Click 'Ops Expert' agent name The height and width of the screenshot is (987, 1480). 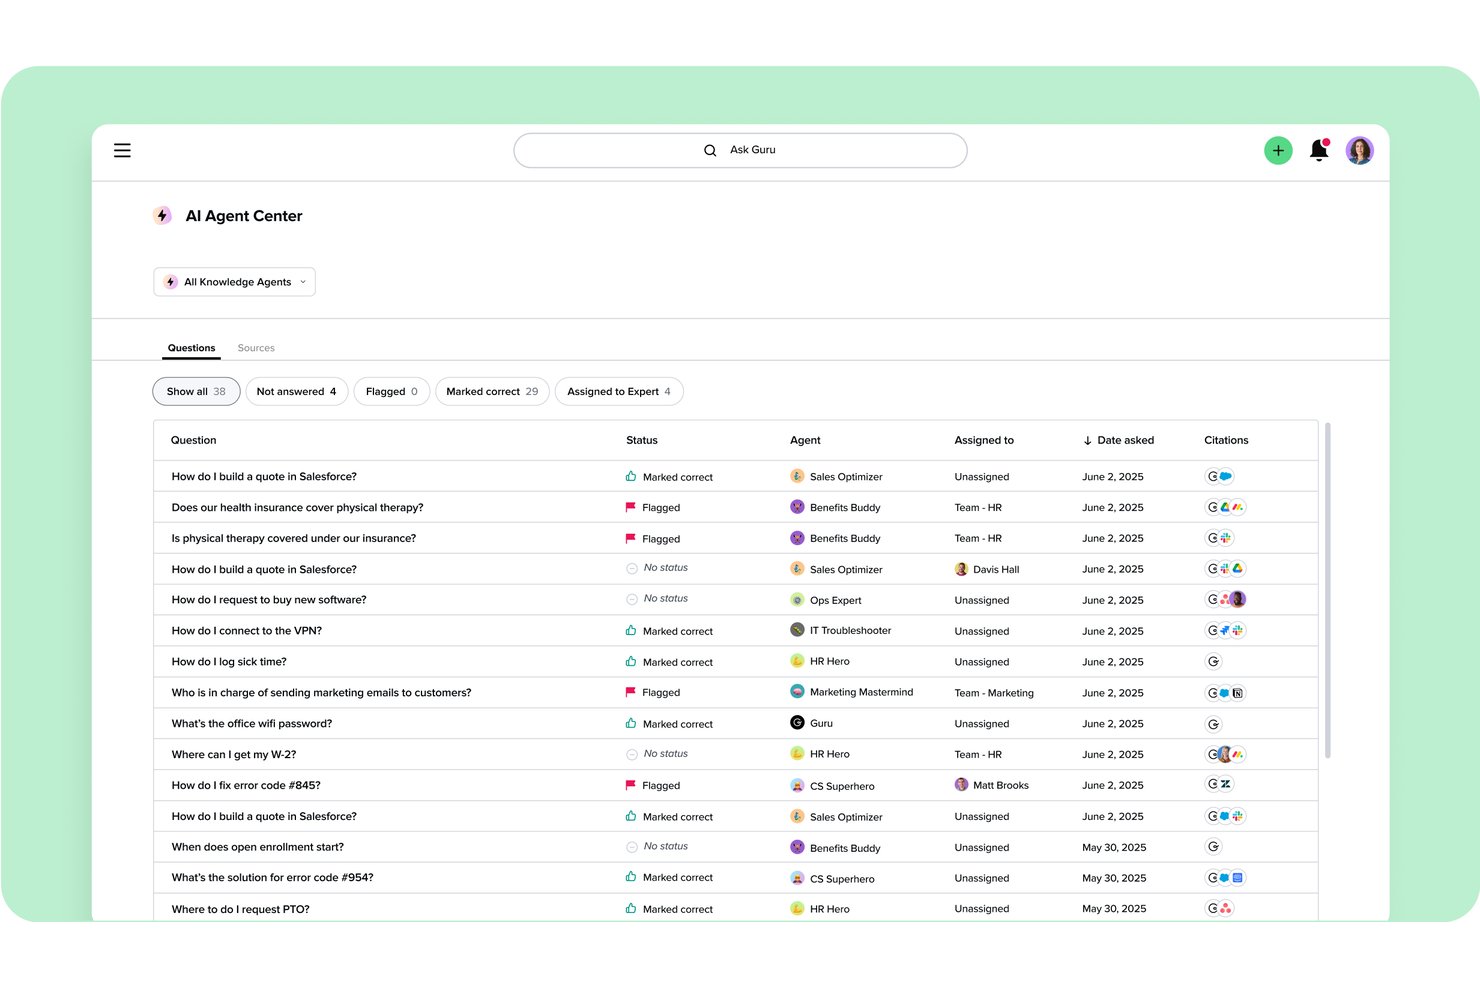click(x=835, y=601)
